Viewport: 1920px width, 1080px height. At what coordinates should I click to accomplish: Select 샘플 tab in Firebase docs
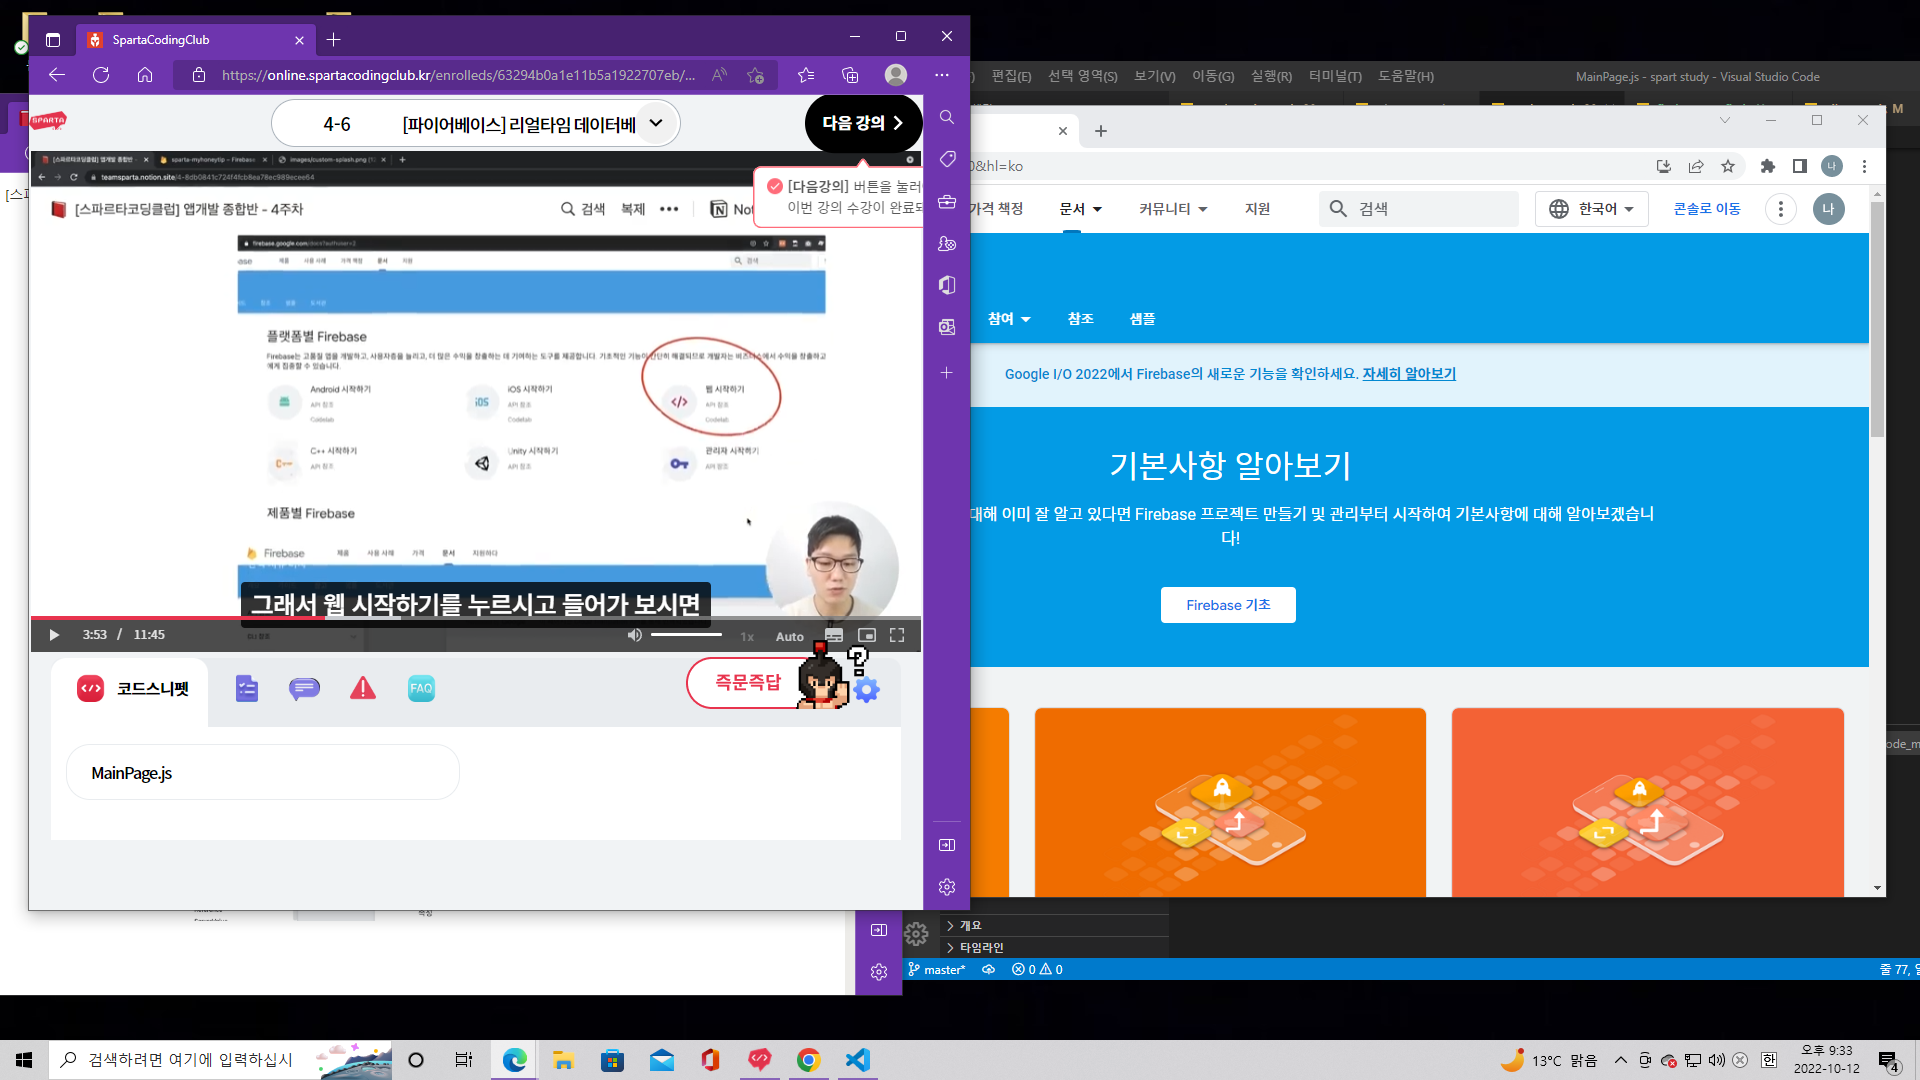[x=1142, y=319]
